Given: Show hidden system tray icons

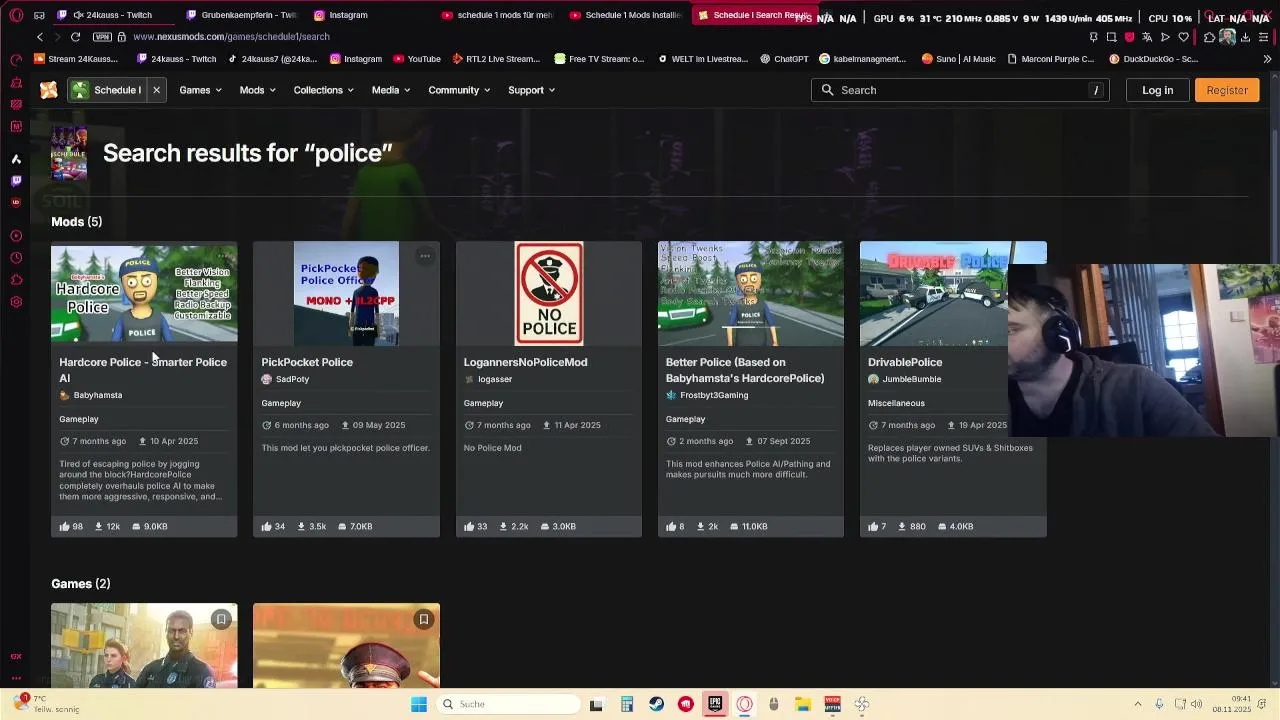Looking at the screenshot, I should [x=1138, y=704].
